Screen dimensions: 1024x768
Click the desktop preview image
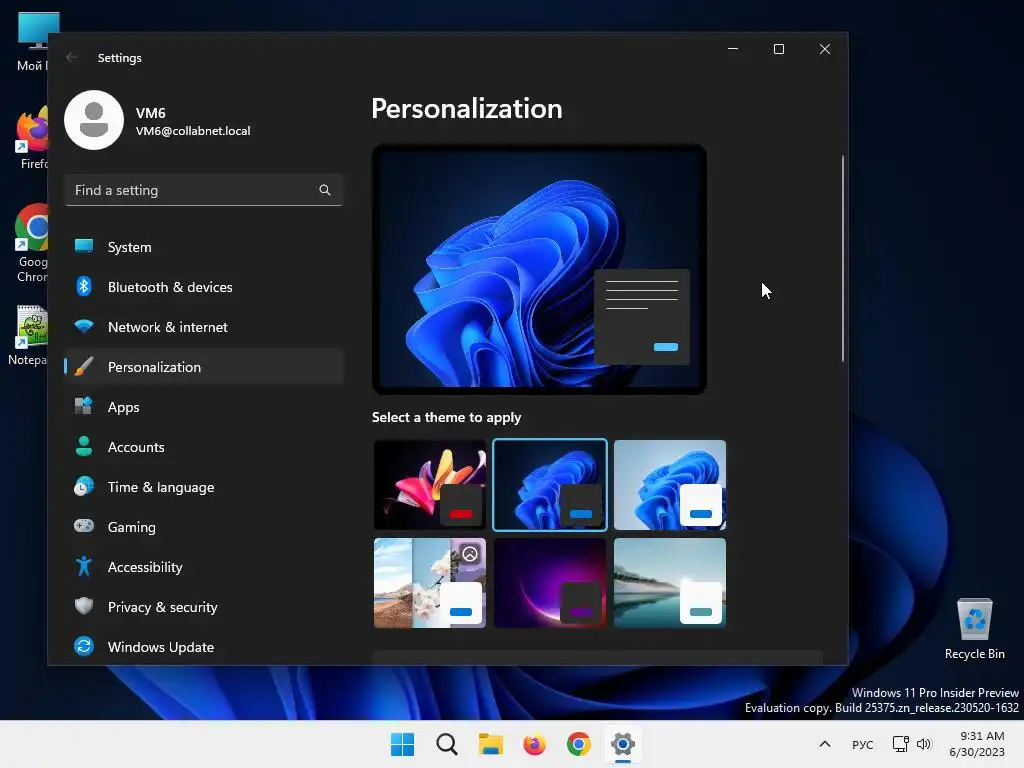[539, 269]
